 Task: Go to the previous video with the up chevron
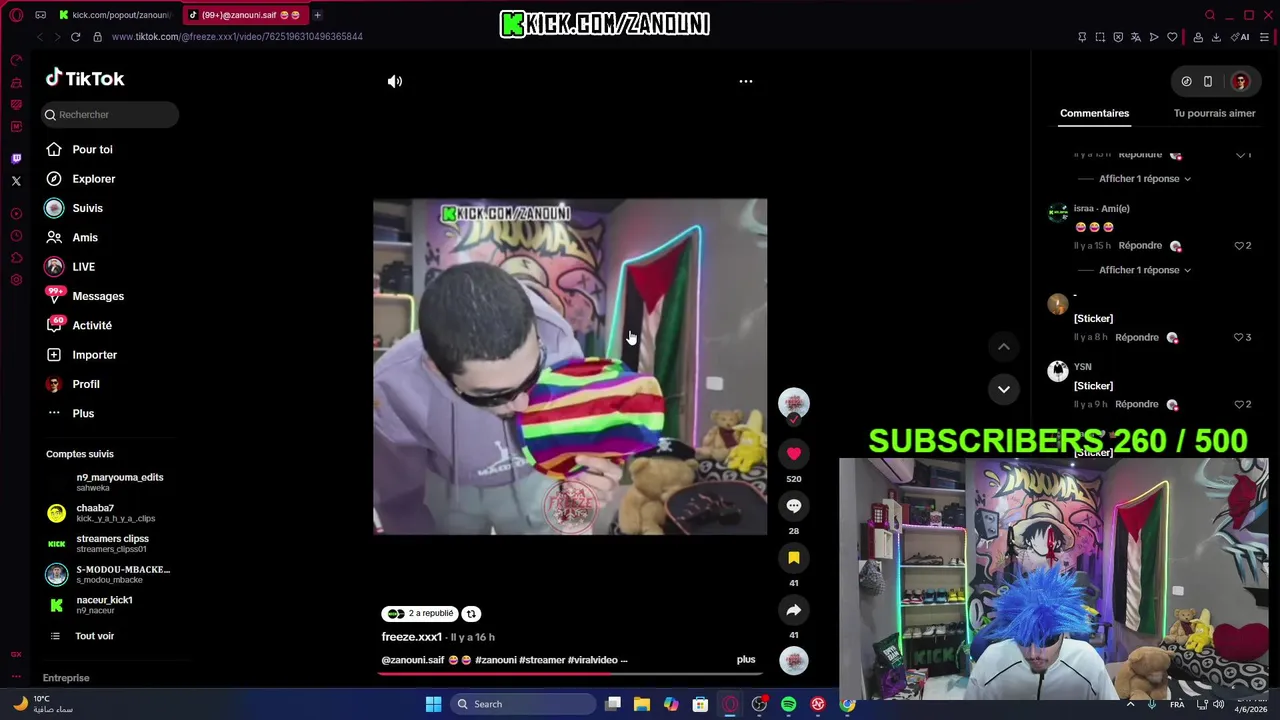click(x=1004, y=346)
